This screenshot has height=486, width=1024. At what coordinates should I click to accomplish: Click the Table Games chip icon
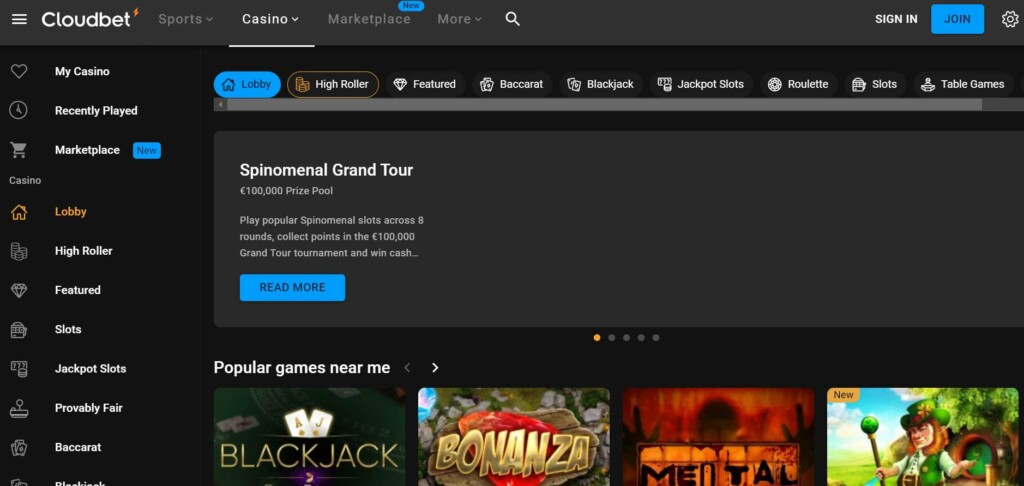click(928, 84)
